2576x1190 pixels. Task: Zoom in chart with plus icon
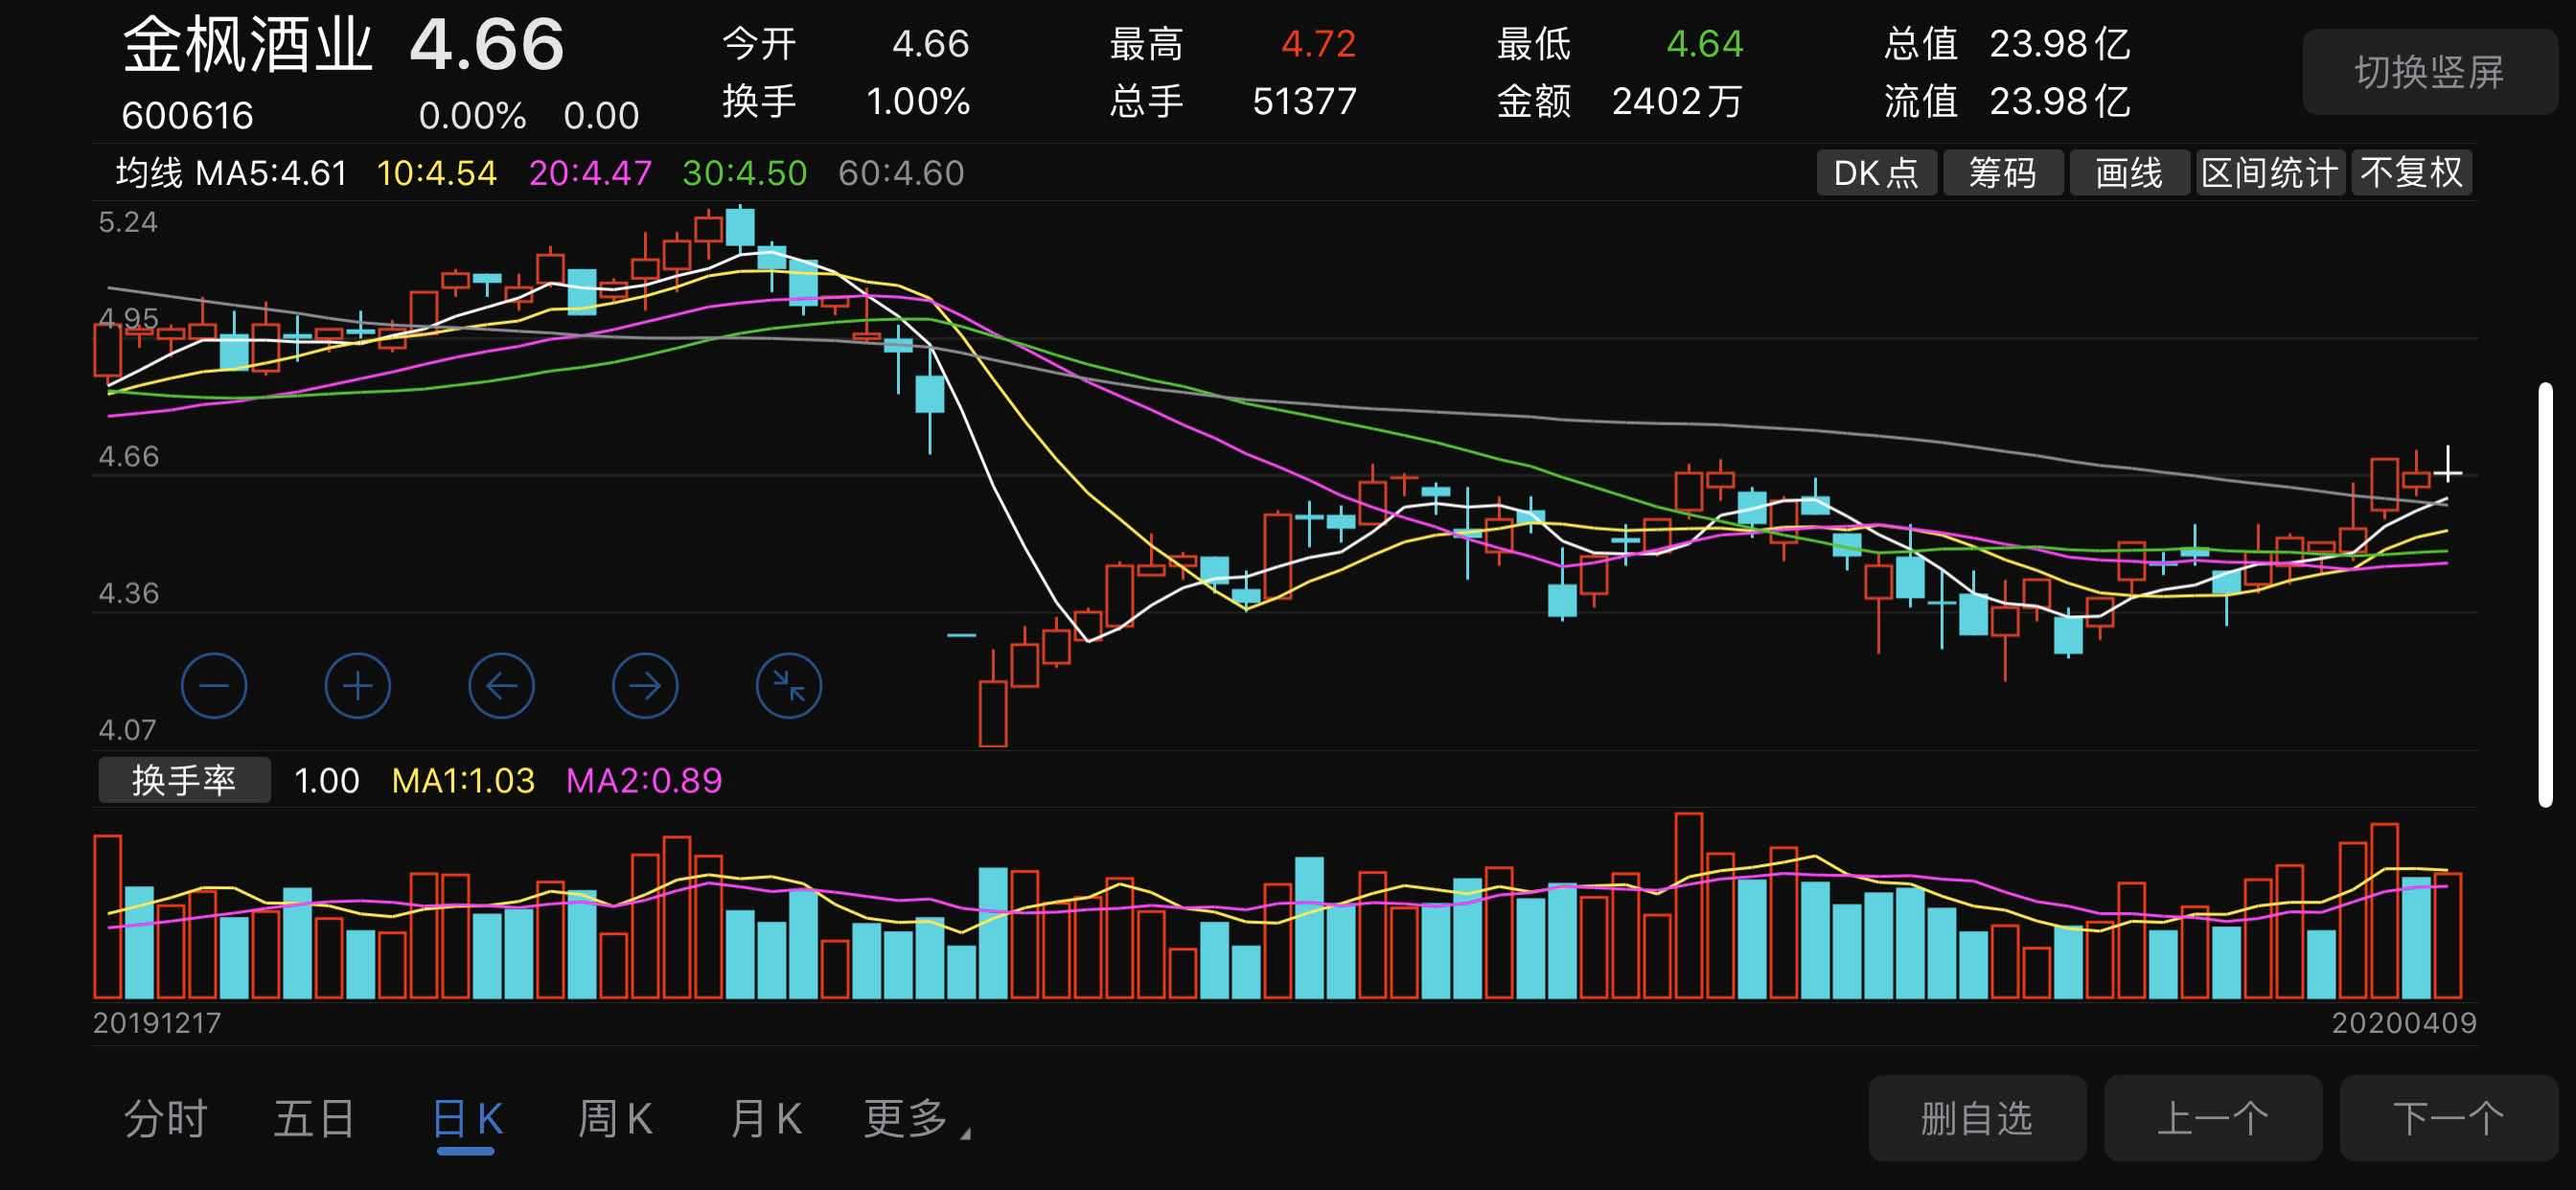pos(358,686)
